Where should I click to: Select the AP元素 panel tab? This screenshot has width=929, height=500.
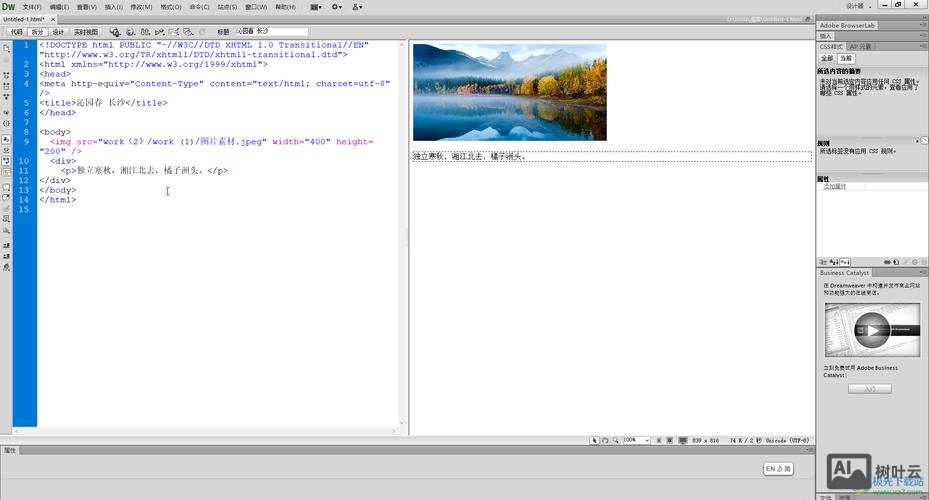(x=860, y=47)
